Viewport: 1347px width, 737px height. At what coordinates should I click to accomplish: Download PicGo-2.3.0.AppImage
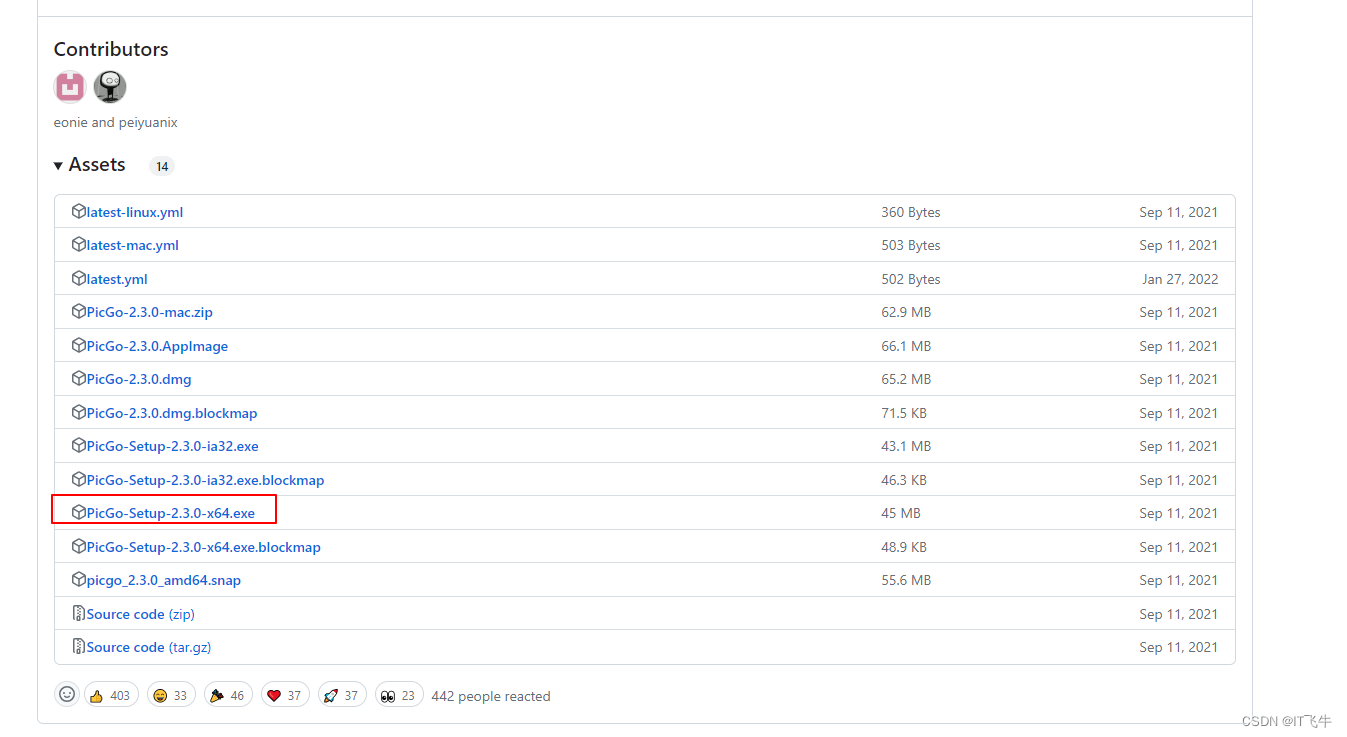coord(157,346)
